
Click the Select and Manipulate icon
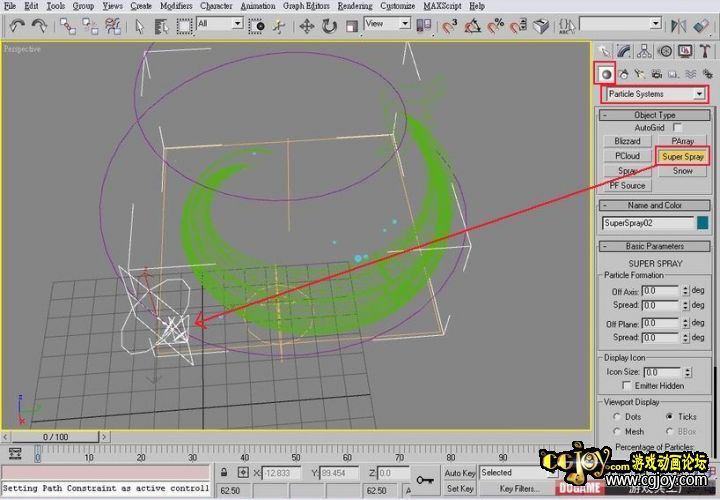pos(279,26)
